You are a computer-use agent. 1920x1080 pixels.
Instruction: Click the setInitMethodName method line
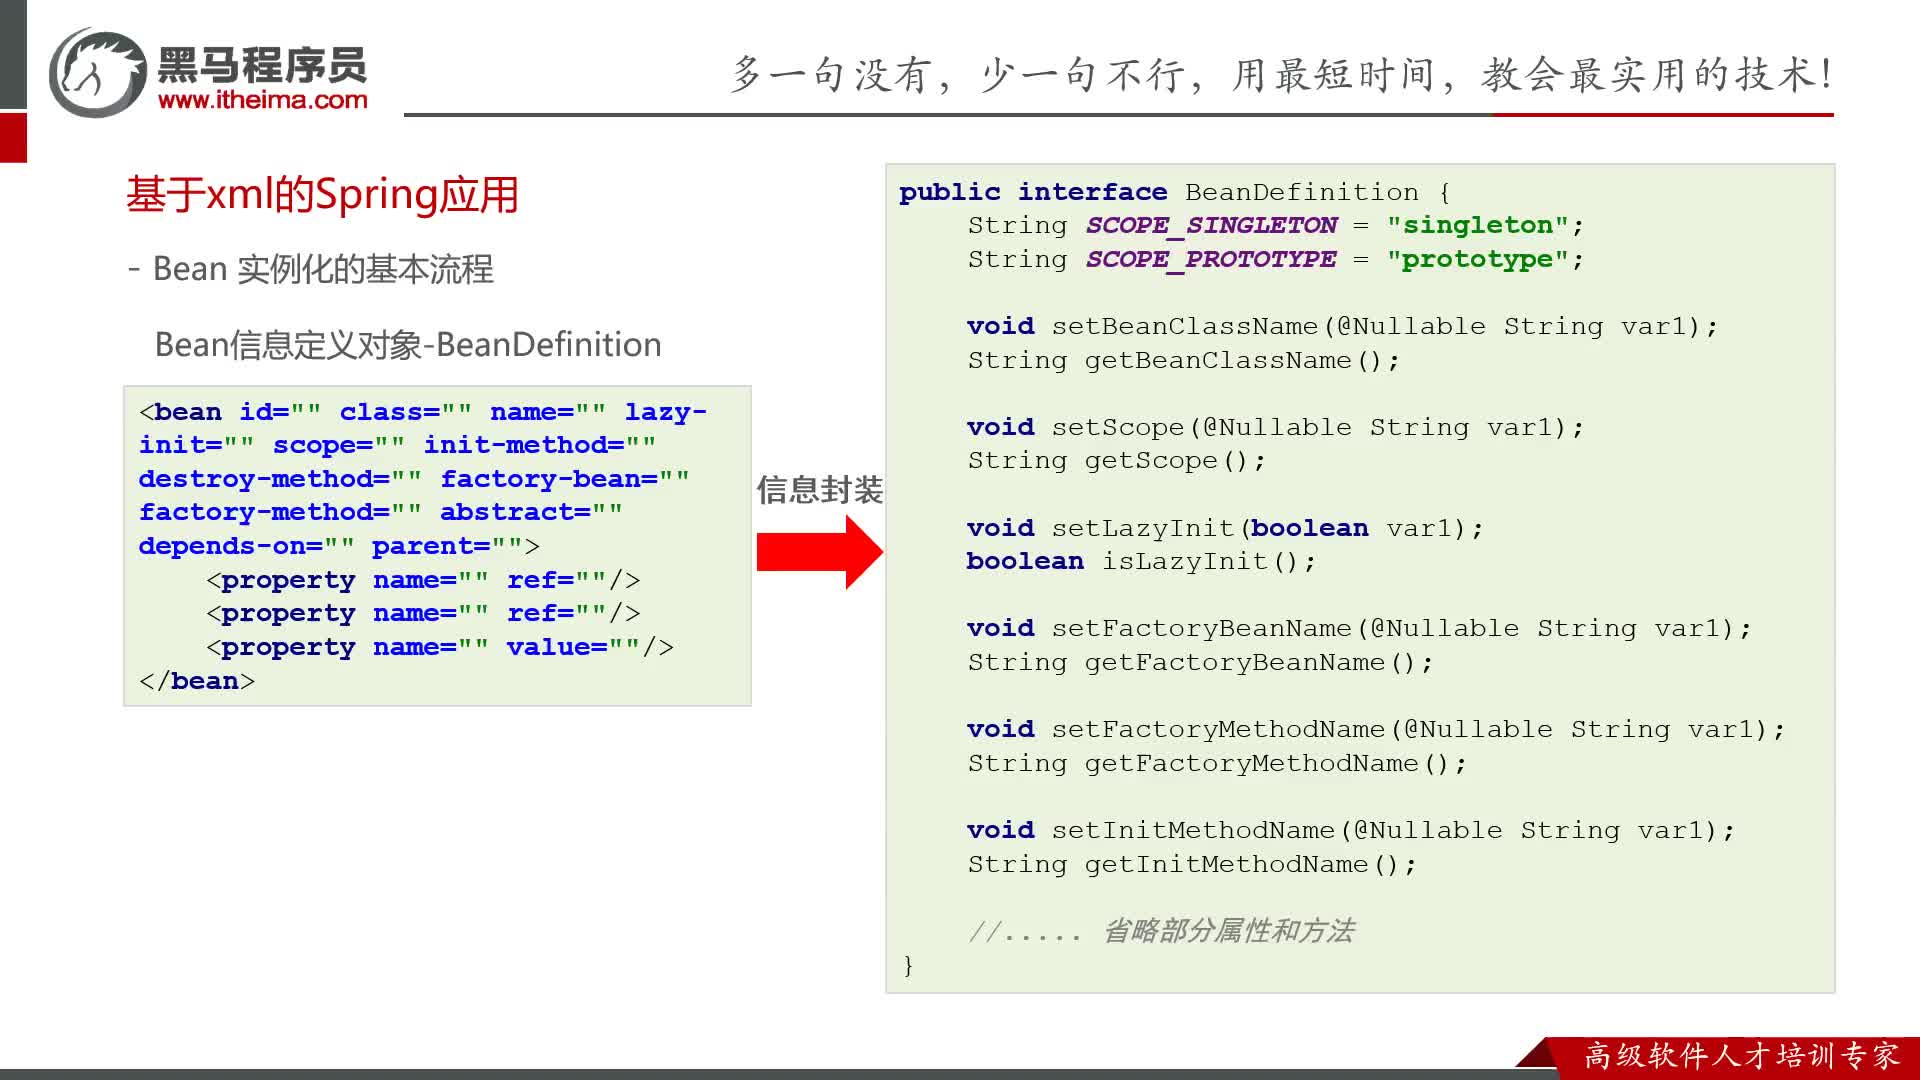point(1351,830)
